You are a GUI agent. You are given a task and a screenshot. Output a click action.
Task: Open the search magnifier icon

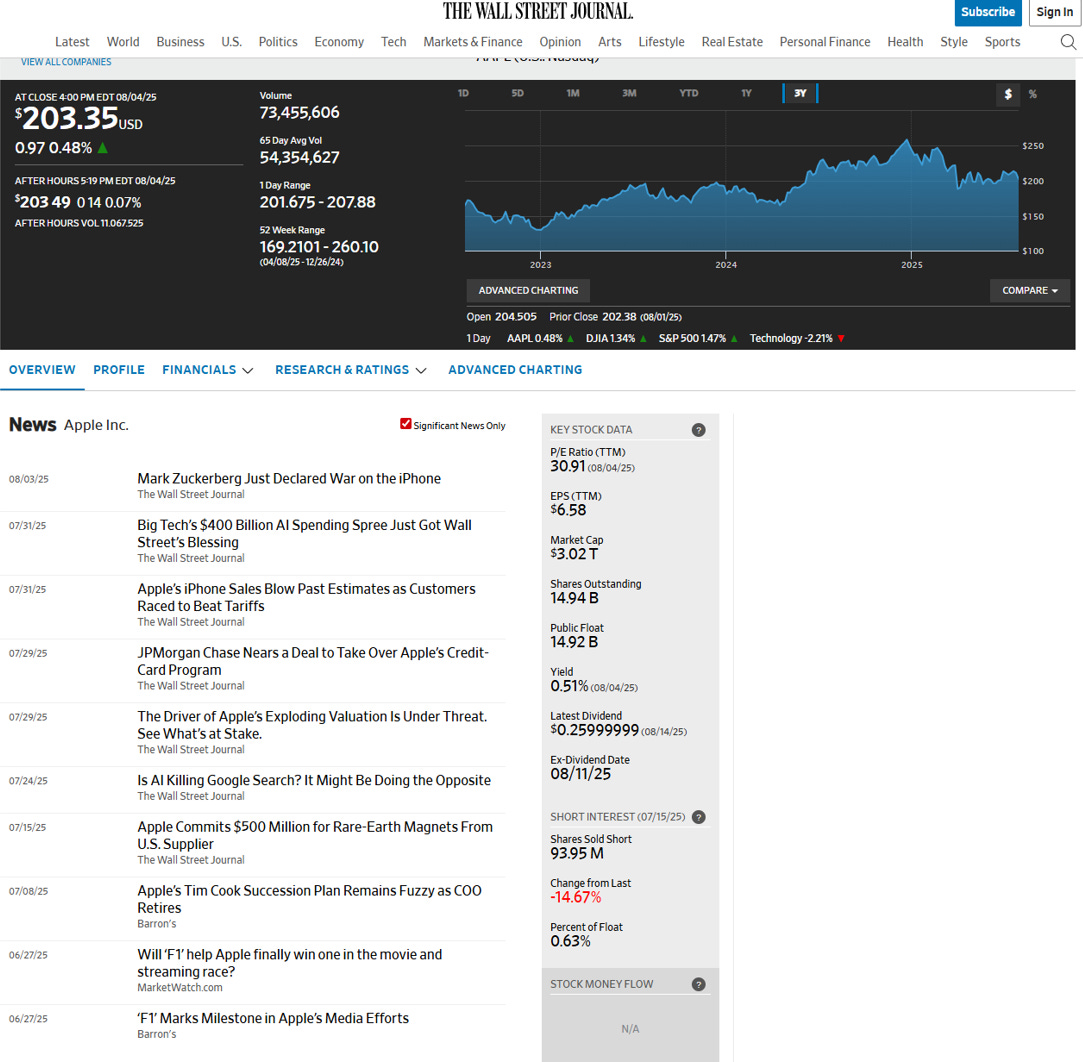coord(1068,42)
